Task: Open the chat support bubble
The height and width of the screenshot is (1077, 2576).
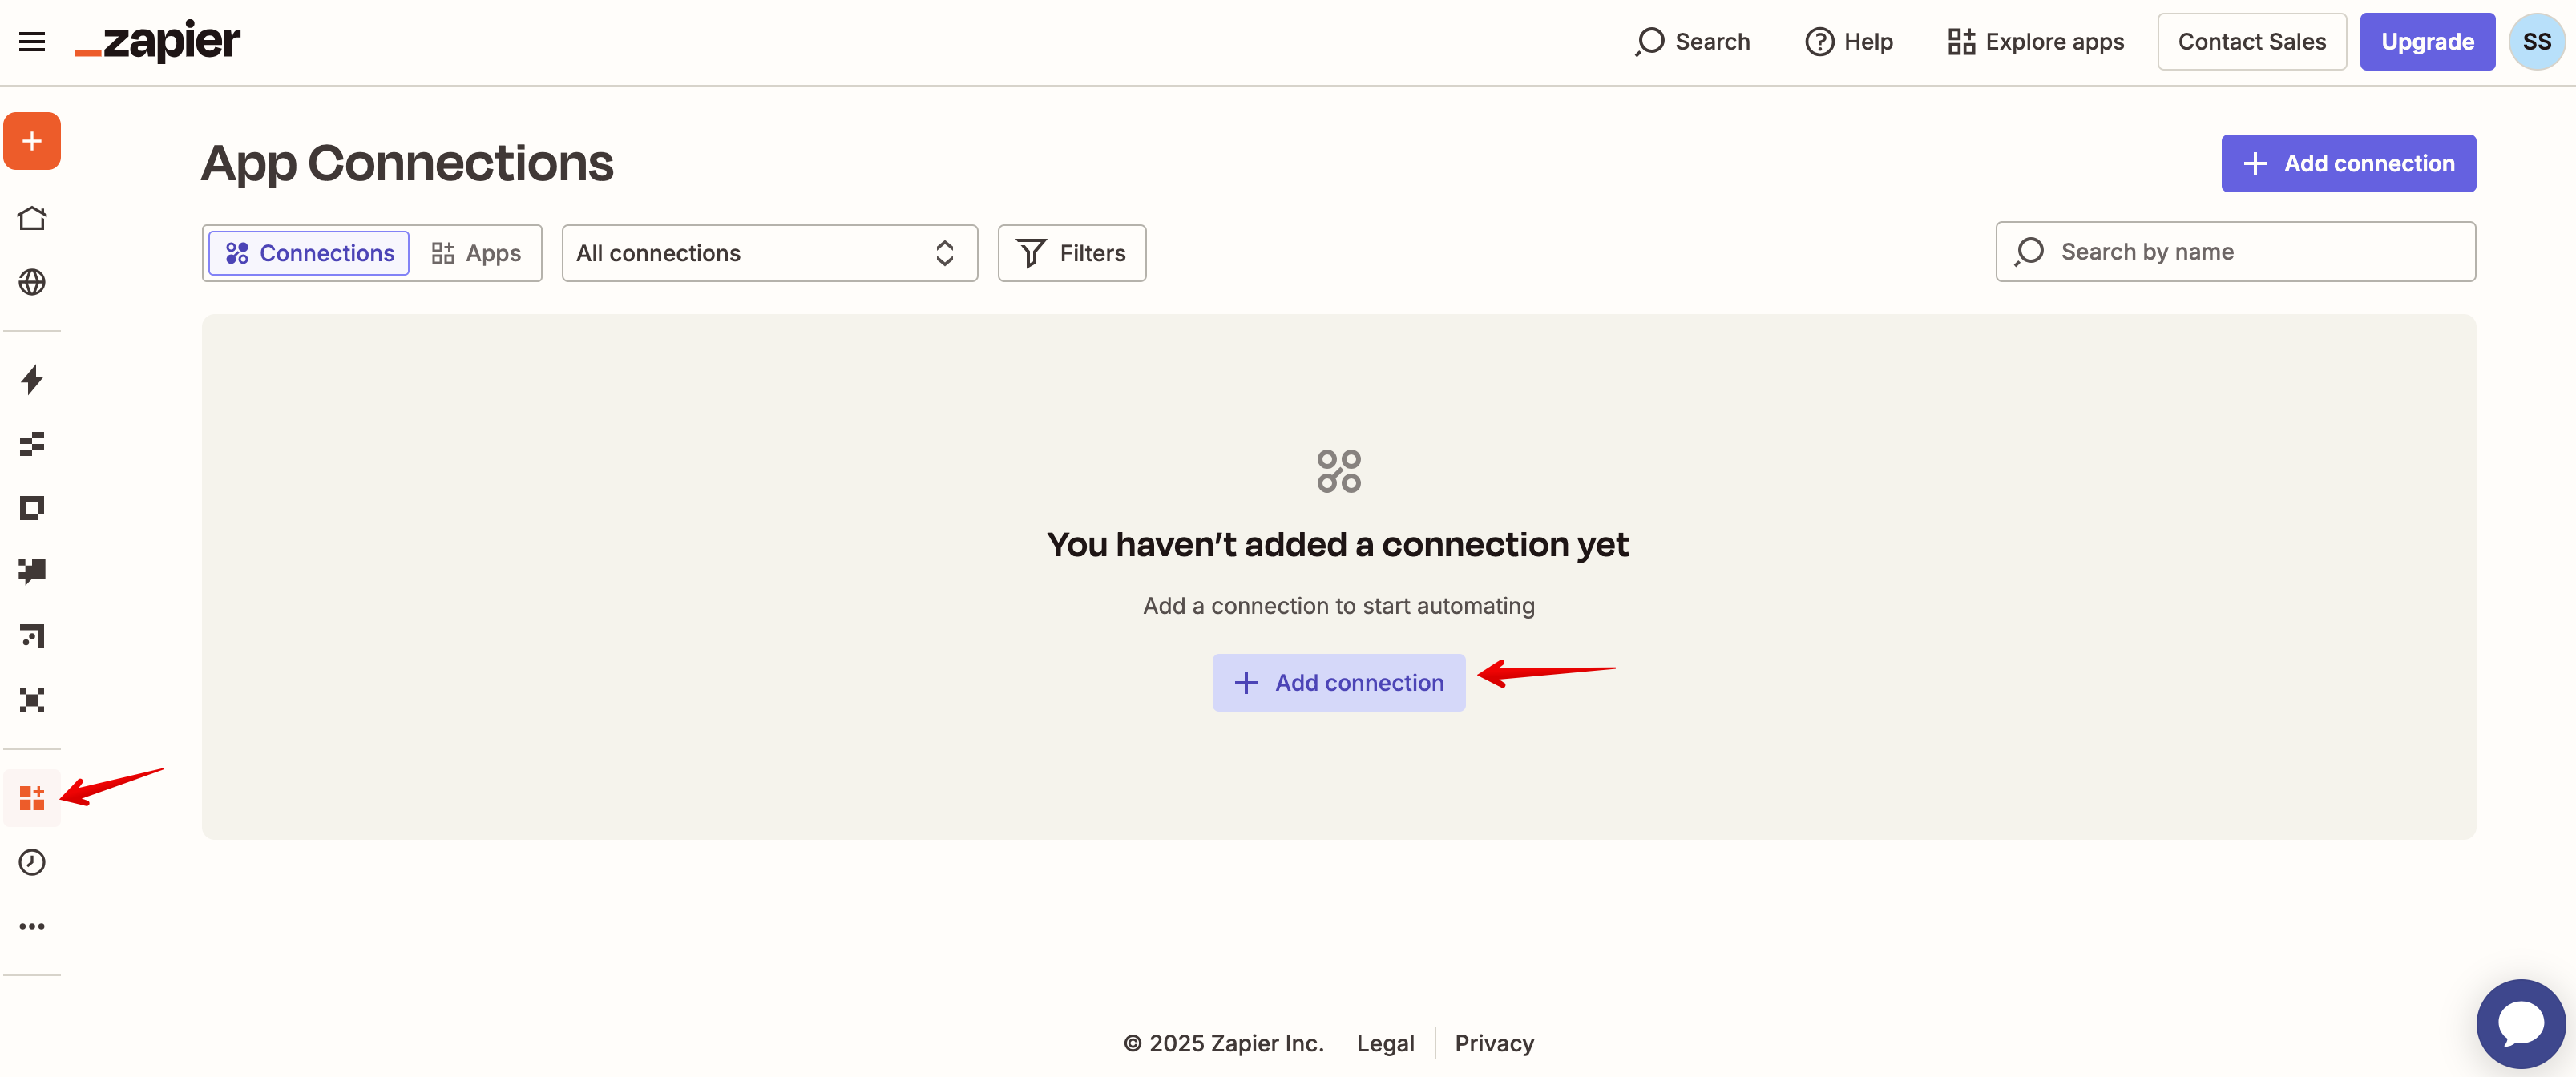Action: [2520, 1023]
